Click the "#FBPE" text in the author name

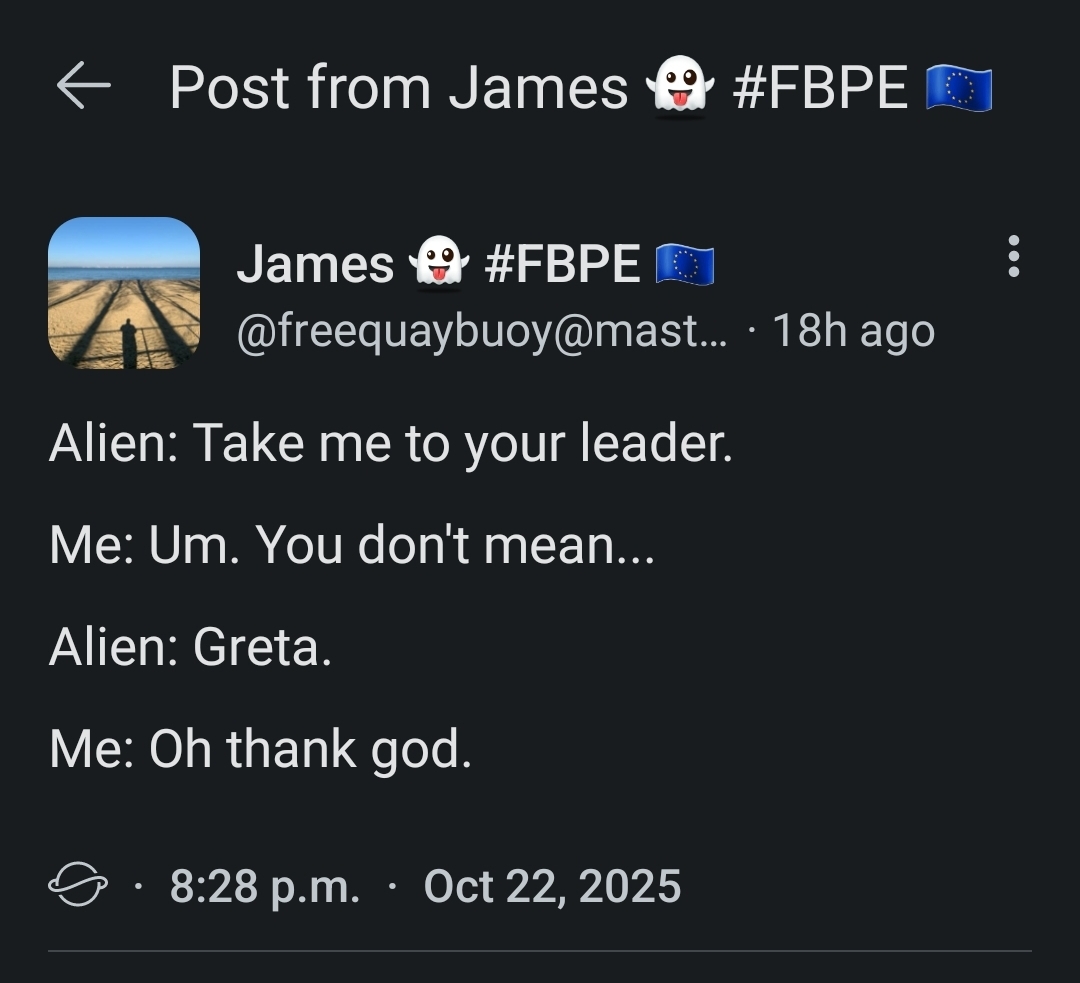(562, 265)
